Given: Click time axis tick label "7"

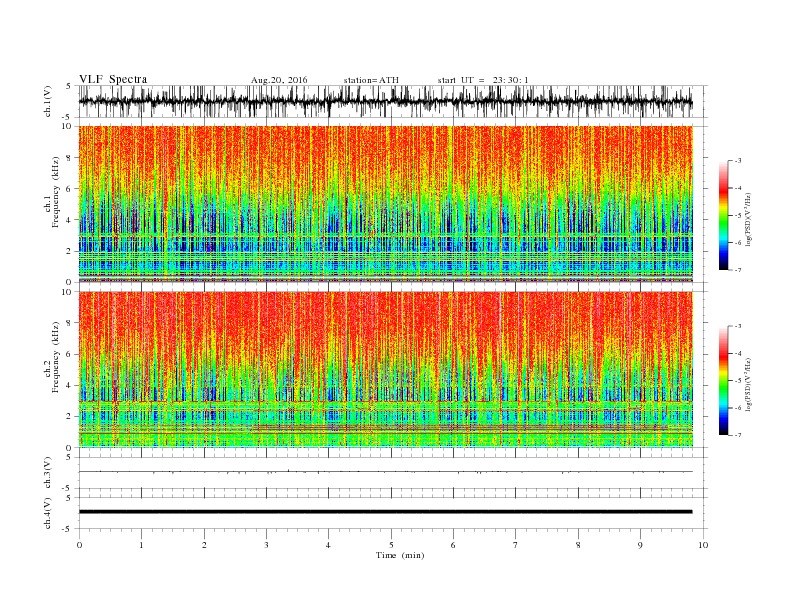Looking at the screenshot, I should (x=516, y=545).
